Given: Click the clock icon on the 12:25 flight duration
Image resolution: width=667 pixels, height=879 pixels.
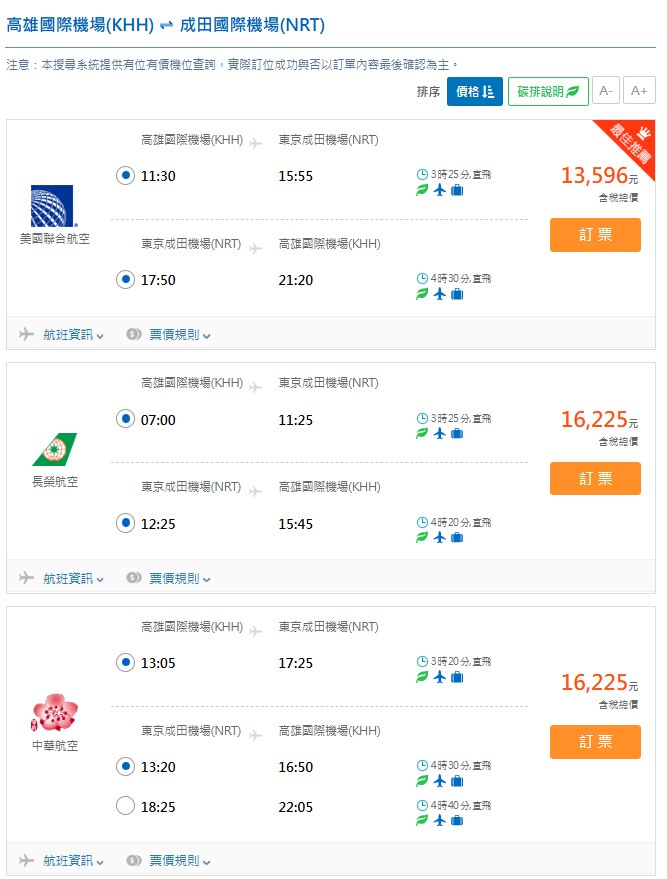Looking at the screenshot, I should [422, 522].
